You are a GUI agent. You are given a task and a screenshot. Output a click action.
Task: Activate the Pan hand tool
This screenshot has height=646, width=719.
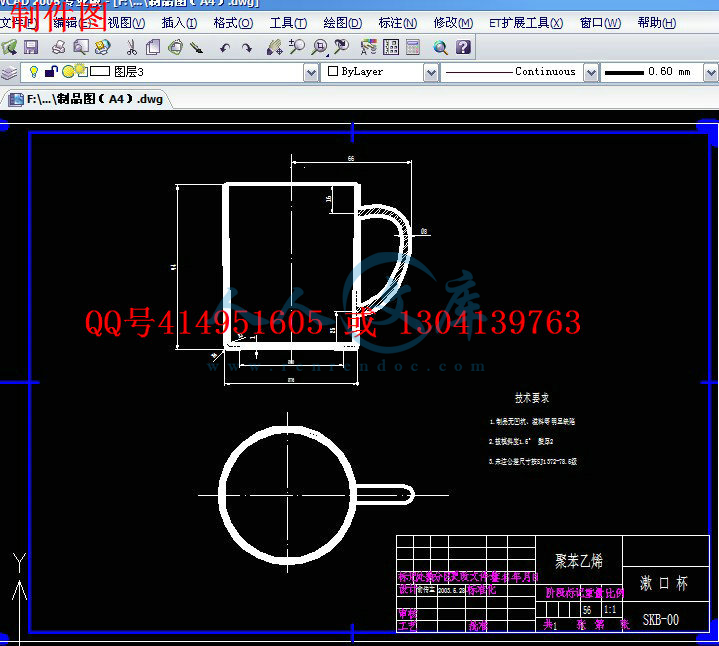tap(274, 47)
